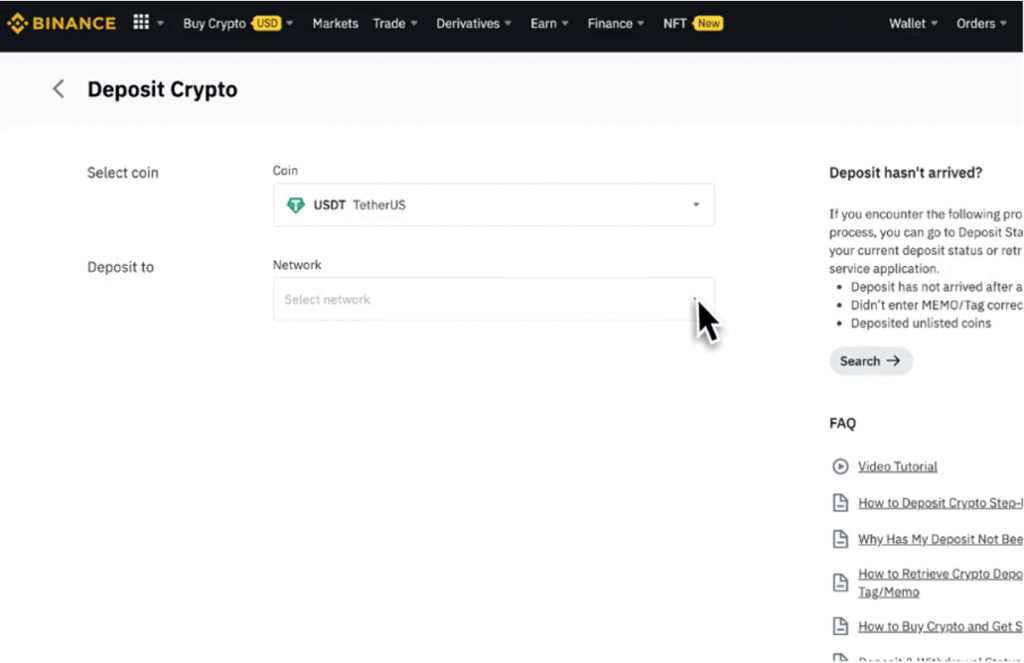Open How to Retrieve Crypto Deposit link
The image size is (1024, 663).
coord(940,583)
